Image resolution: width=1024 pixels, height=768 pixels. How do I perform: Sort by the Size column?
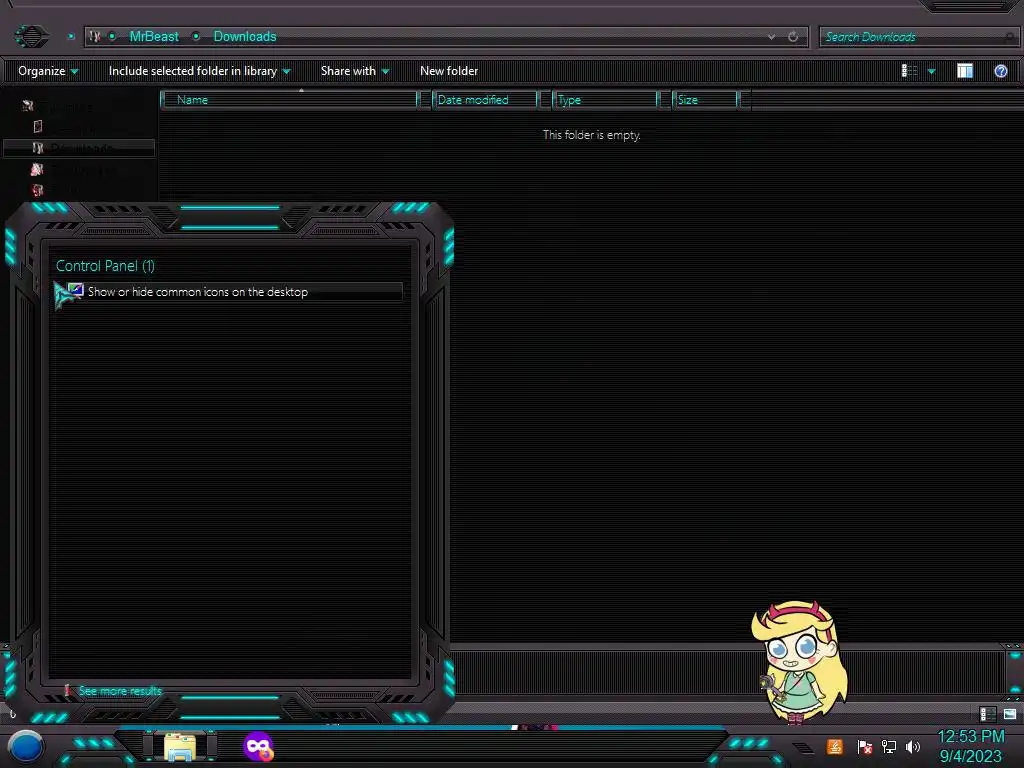click(705, 100)
